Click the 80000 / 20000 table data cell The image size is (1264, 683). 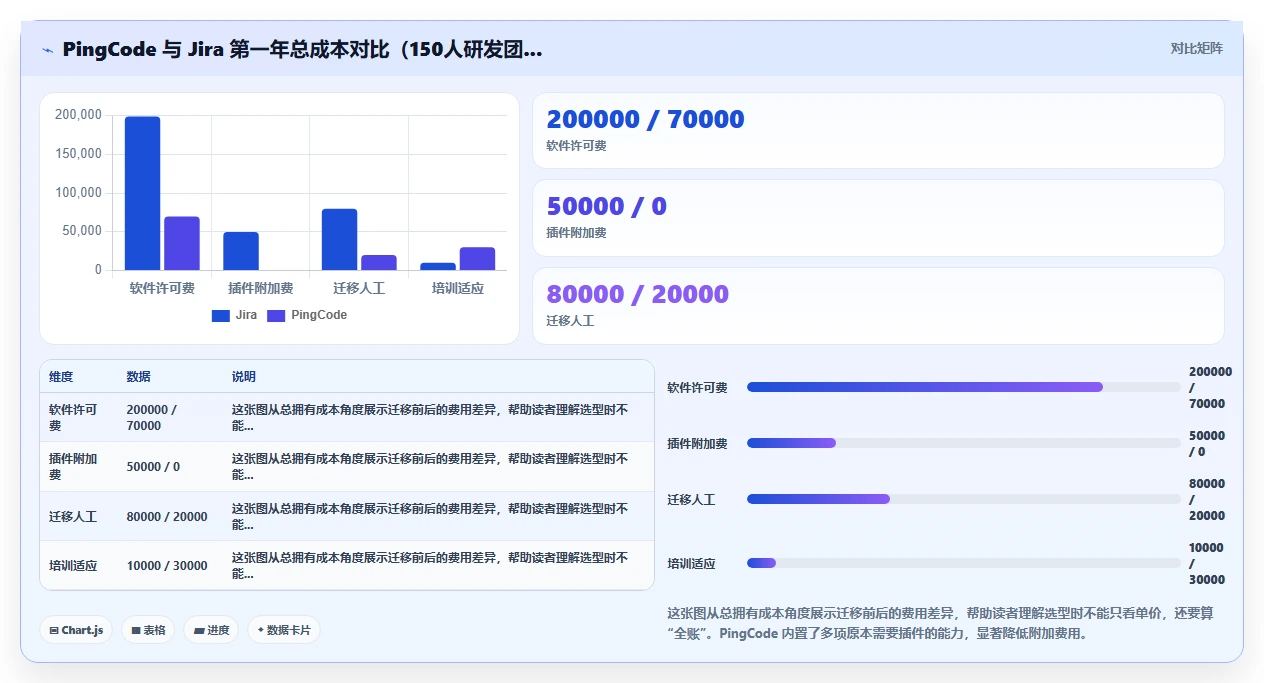point(170,517)
